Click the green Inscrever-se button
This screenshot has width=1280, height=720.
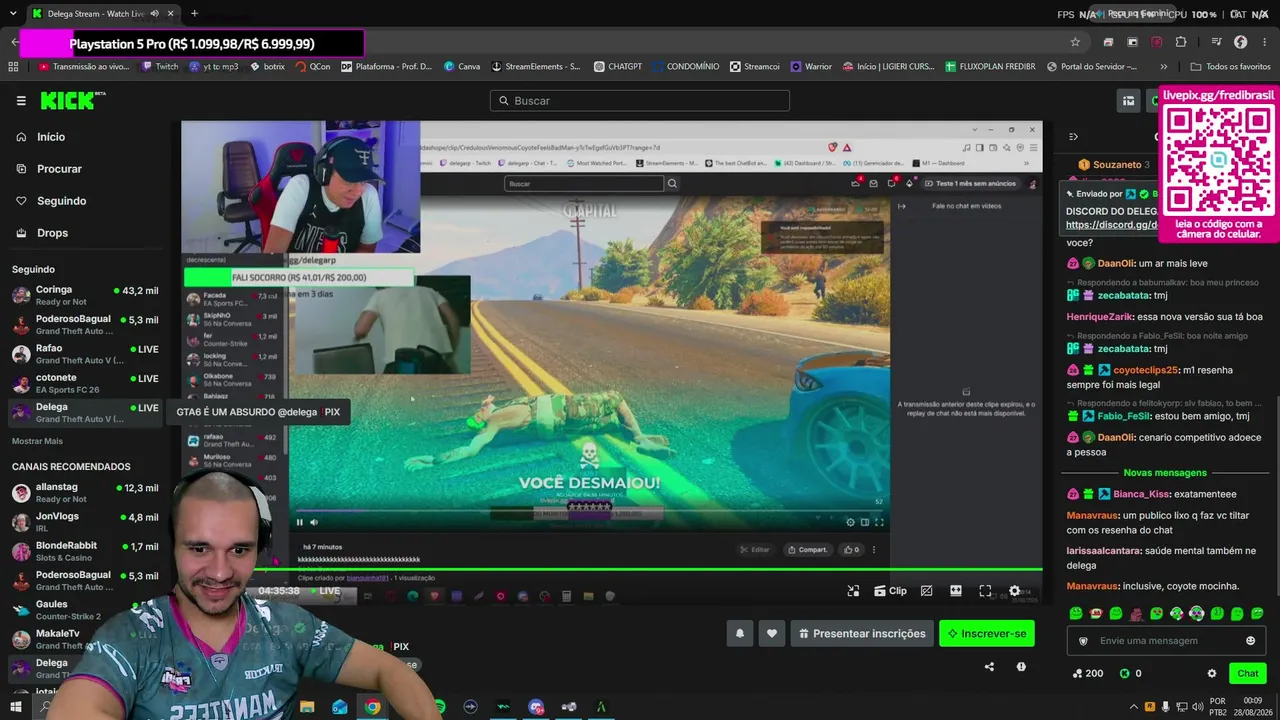coord(987,633)
